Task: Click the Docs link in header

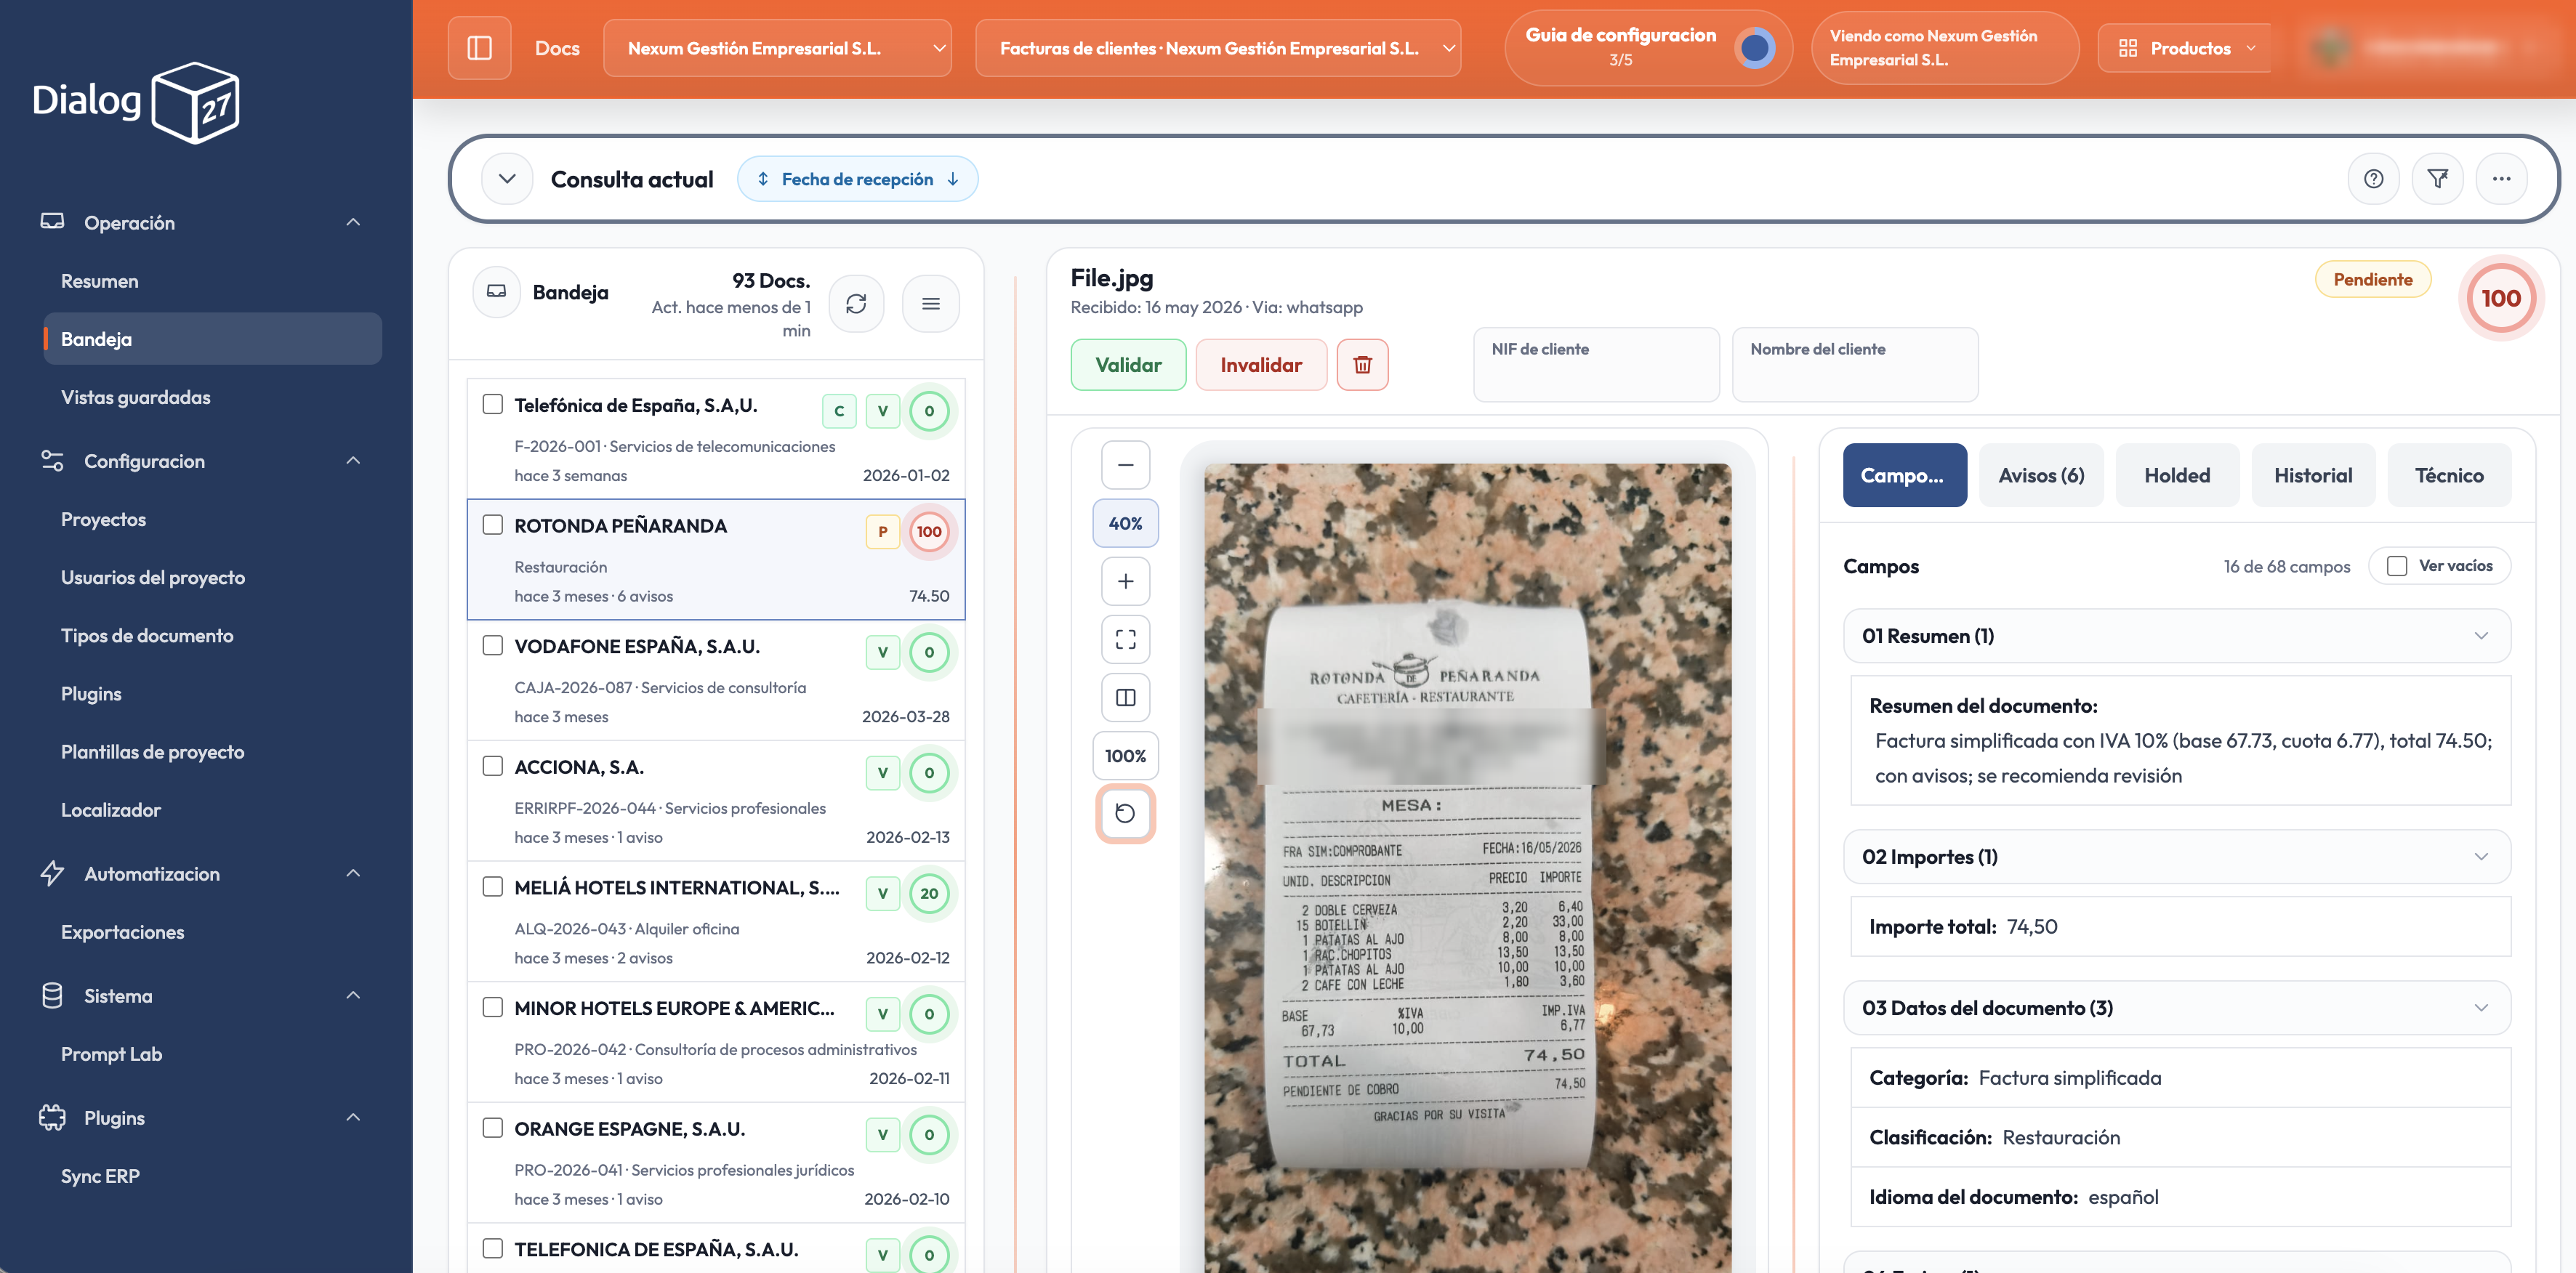Action: (x=557, y=48)
